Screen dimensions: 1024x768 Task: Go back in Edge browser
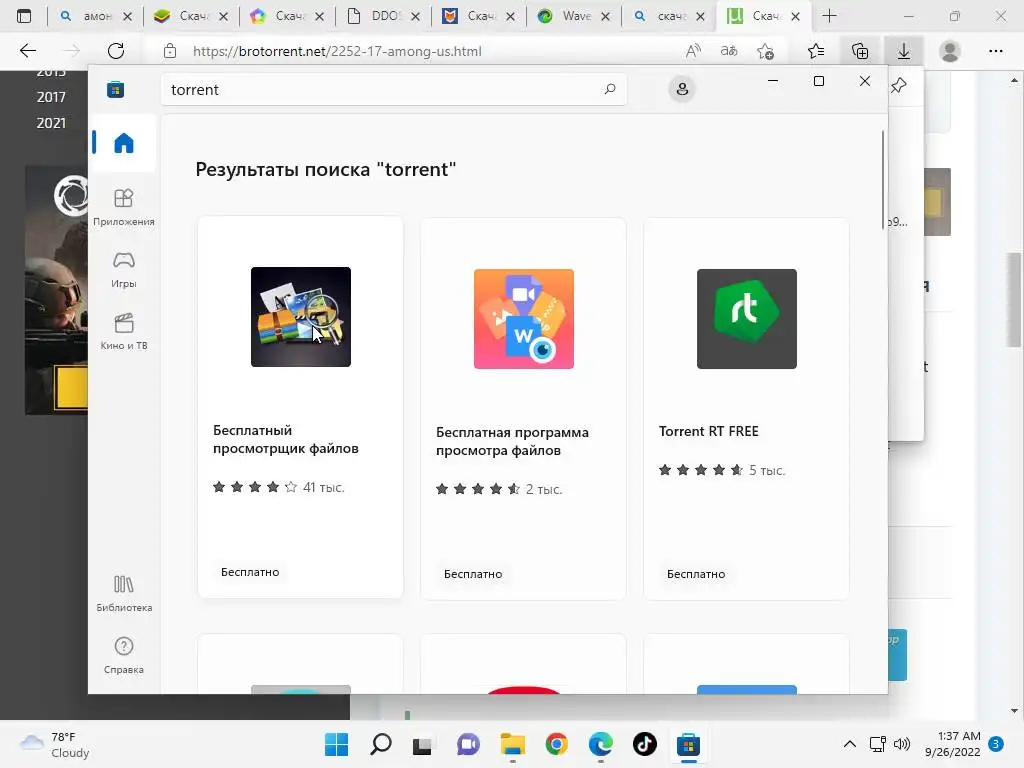pyautogui.click(x=27, y=51)
